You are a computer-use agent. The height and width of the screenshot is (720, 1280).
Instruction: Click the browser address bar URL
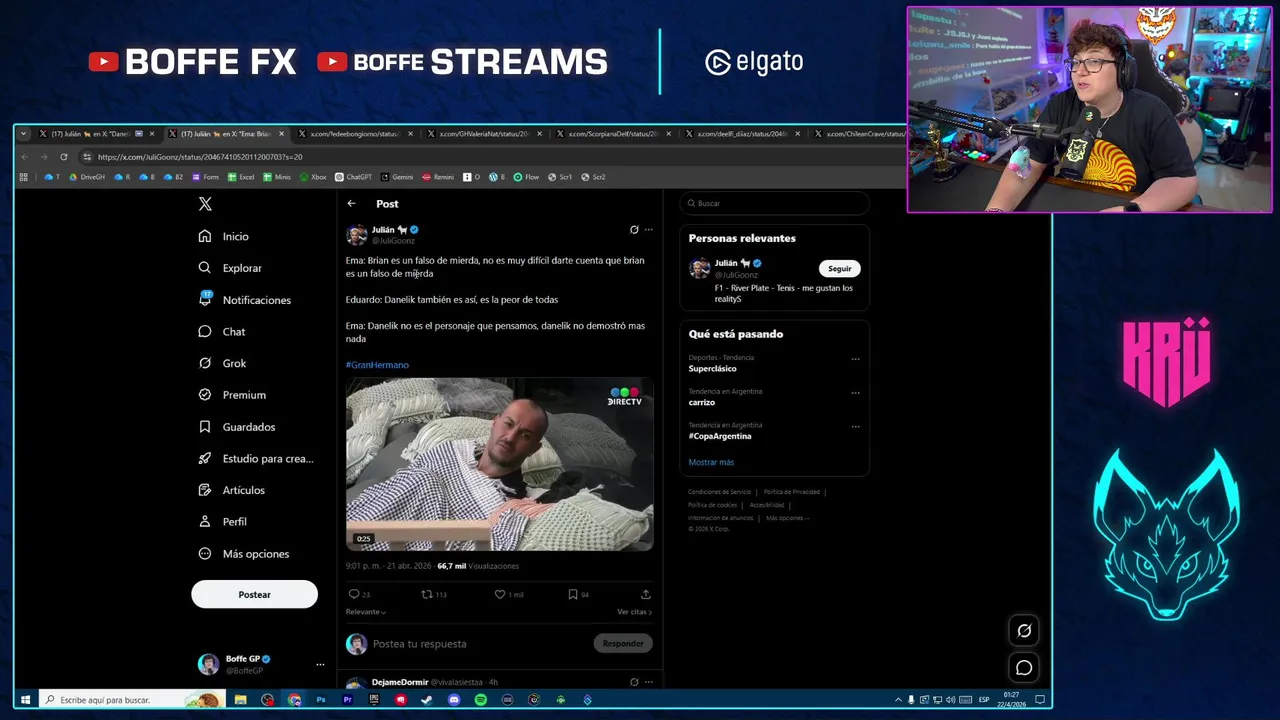200,157
